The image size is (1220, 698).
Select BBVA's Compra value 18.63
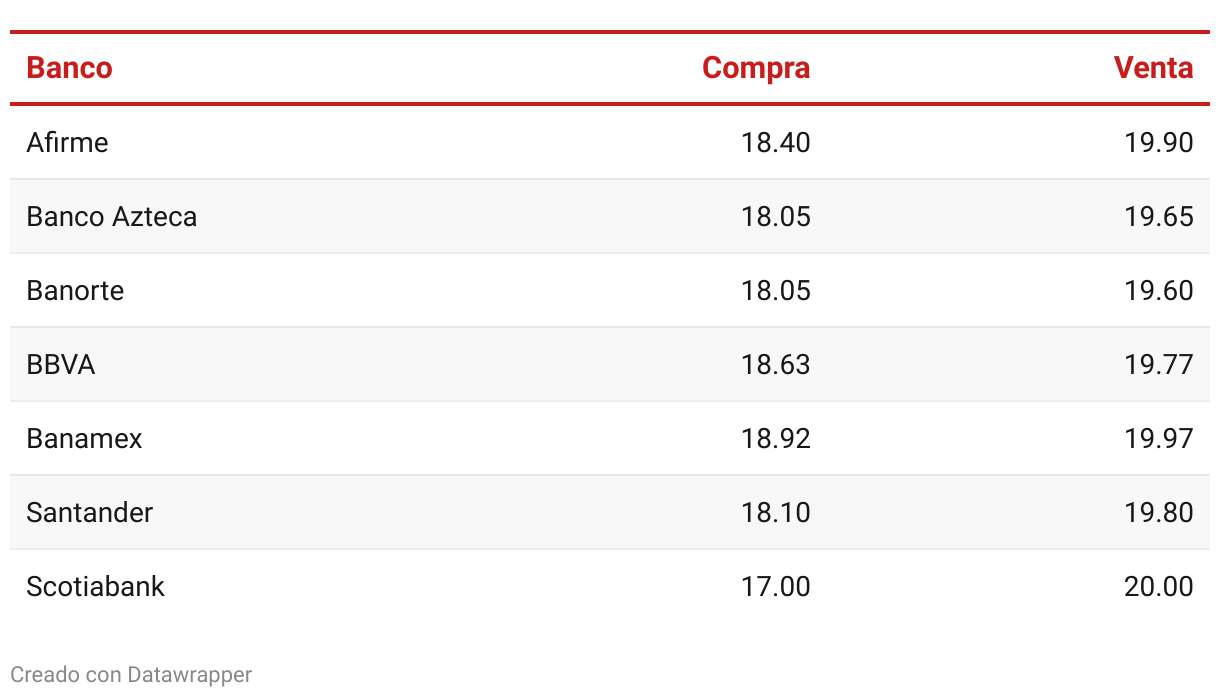pos(776,364)
